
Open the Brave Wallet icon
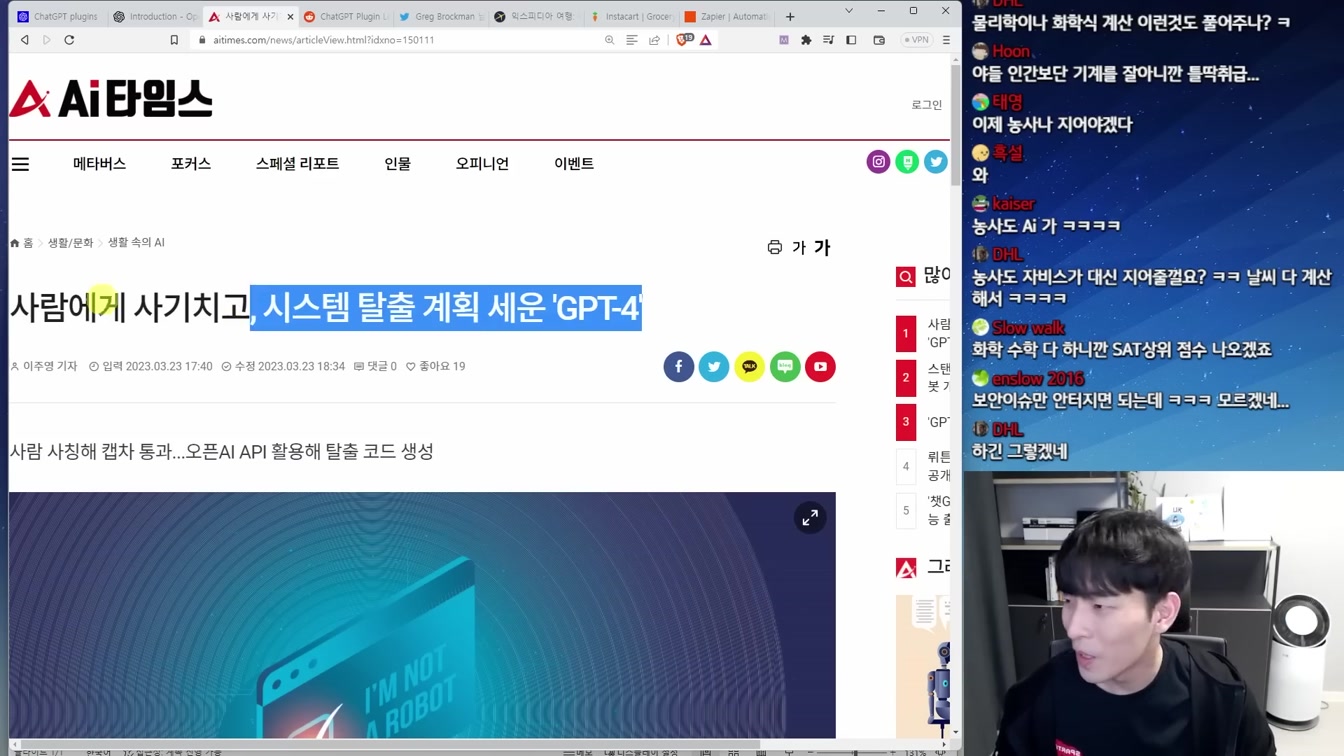pos(879,40)
